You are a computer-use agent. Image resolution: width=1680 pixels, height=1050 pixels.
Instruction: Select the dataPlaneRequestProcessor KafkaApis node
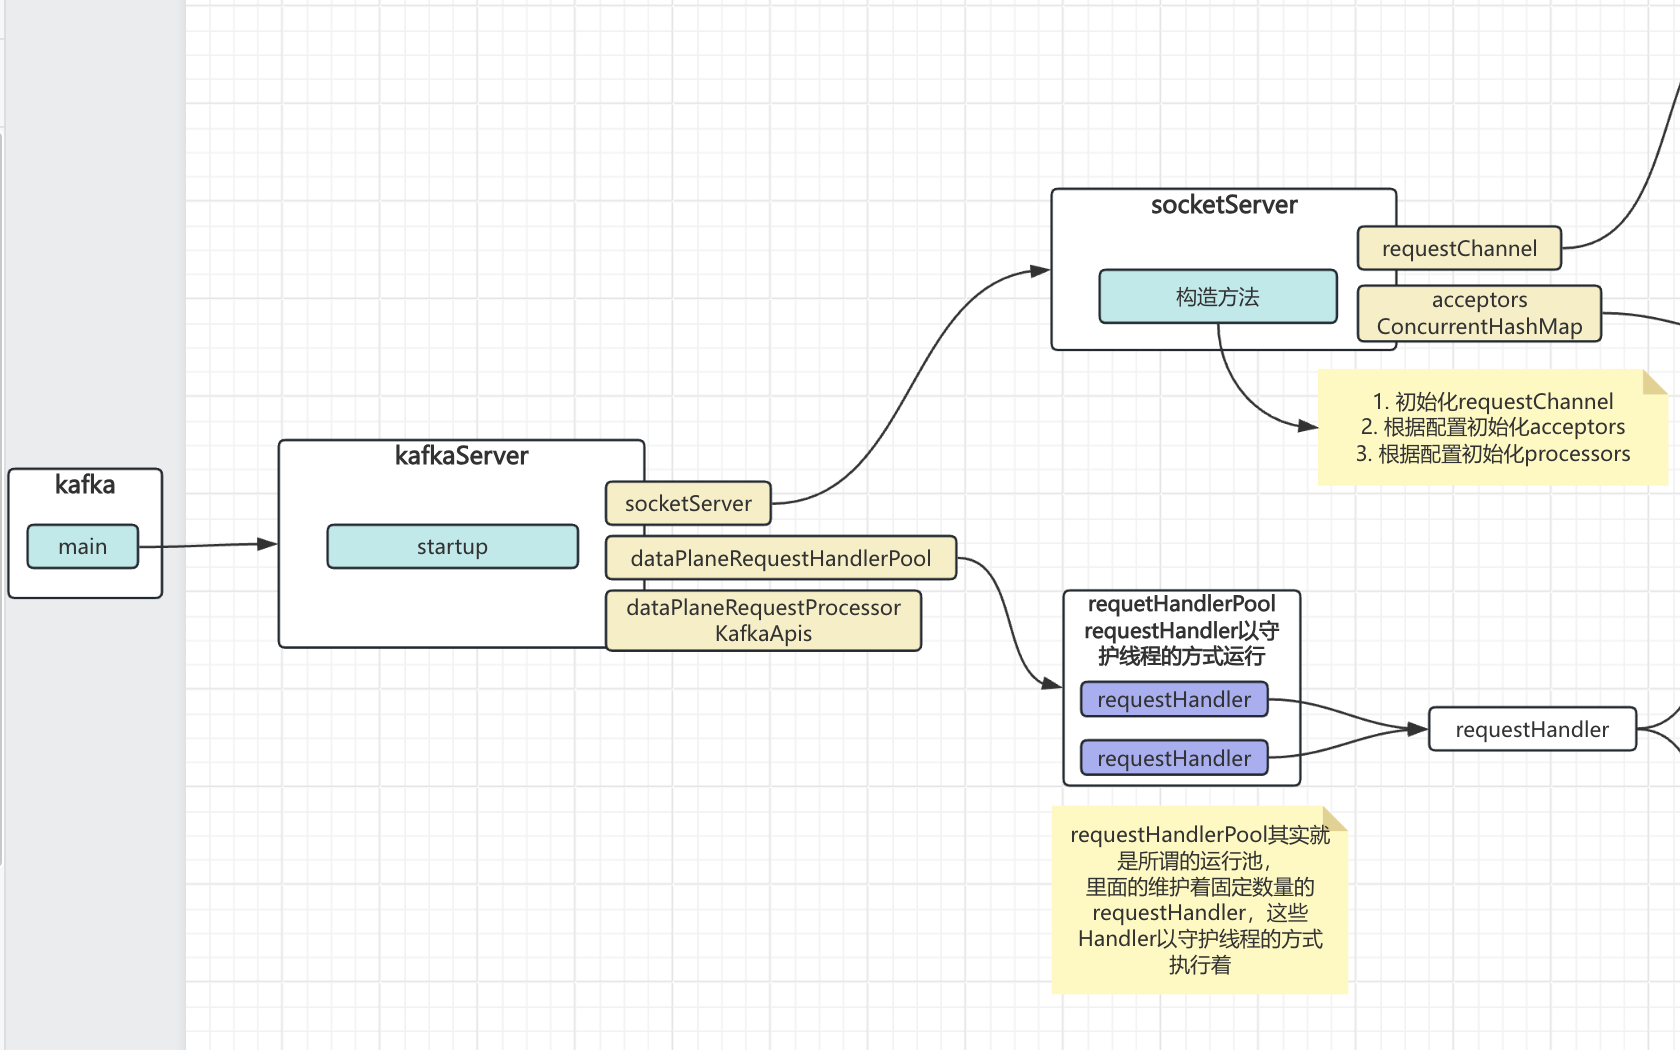click(x=763, y=620)
